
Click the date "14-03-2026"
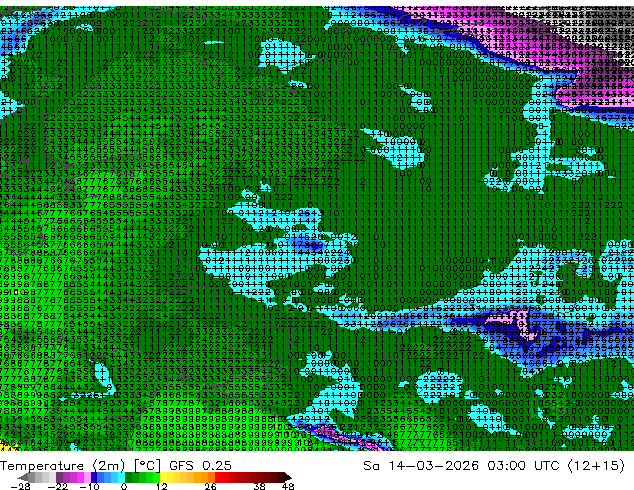click(x=433, y=466)
